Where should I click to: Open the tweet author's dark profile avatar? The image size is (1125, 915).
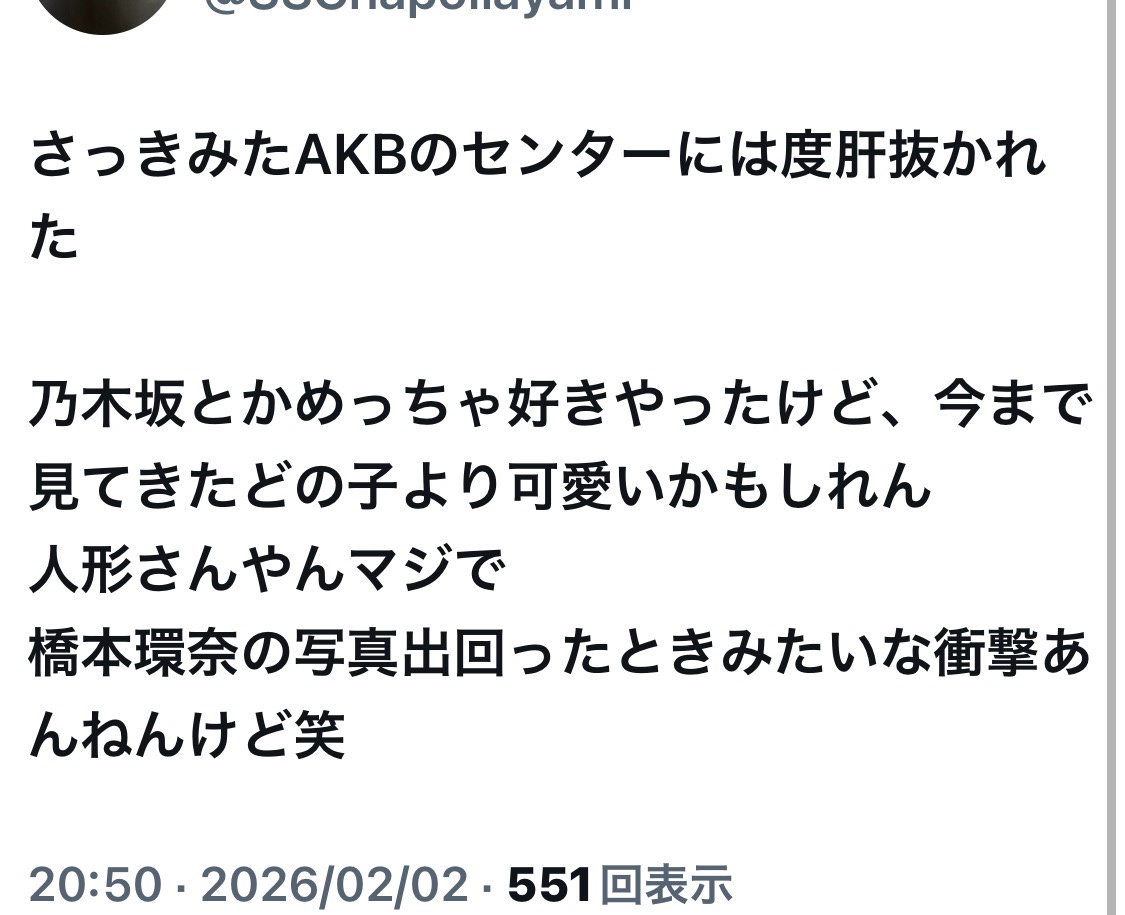(105, 12)
